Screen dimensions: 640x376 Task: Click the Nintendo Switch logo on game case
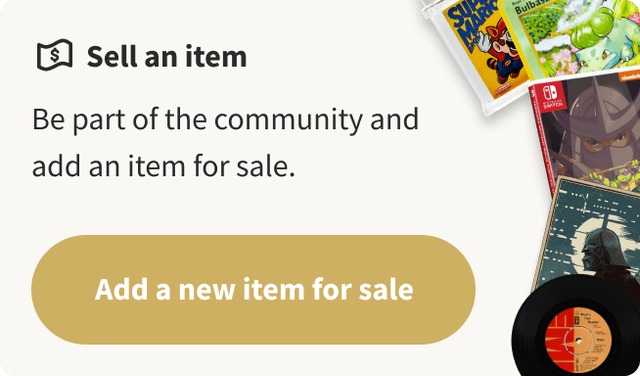tap(549, 97)
